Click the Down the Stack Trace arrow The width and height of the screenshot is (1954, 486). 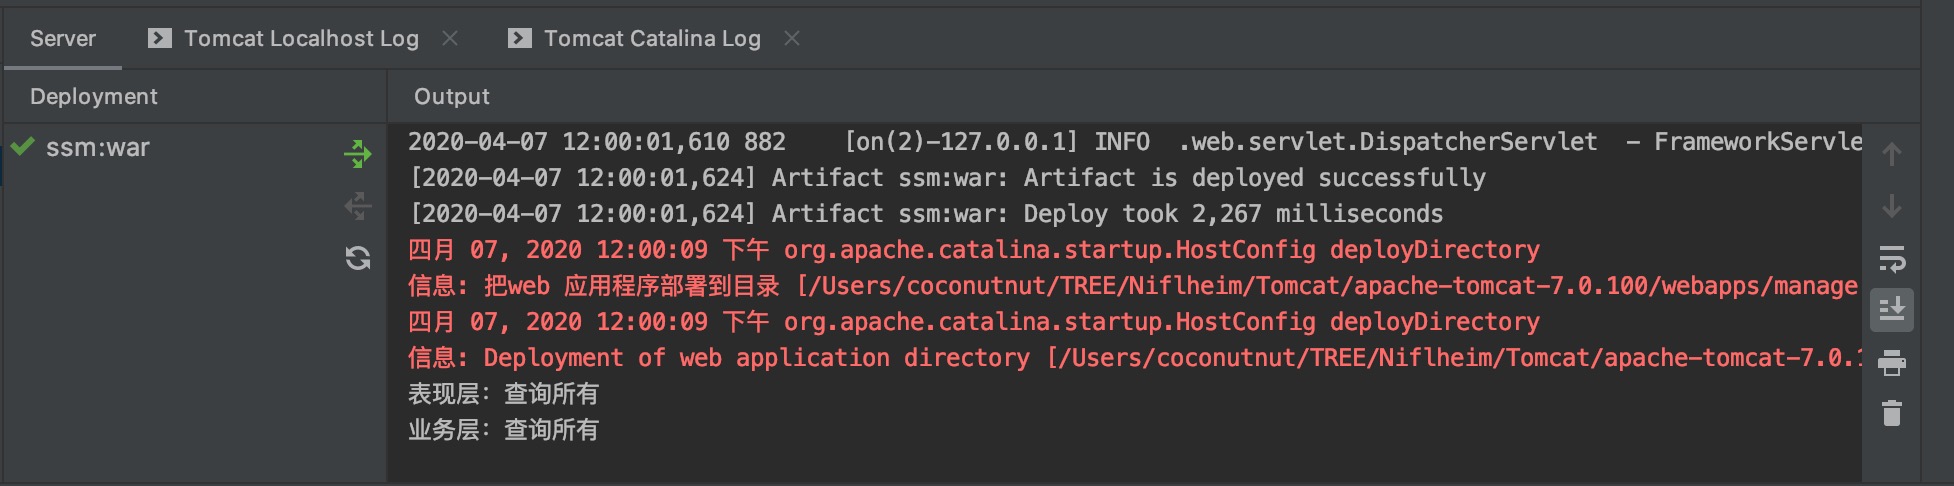tap(1891, 207)
